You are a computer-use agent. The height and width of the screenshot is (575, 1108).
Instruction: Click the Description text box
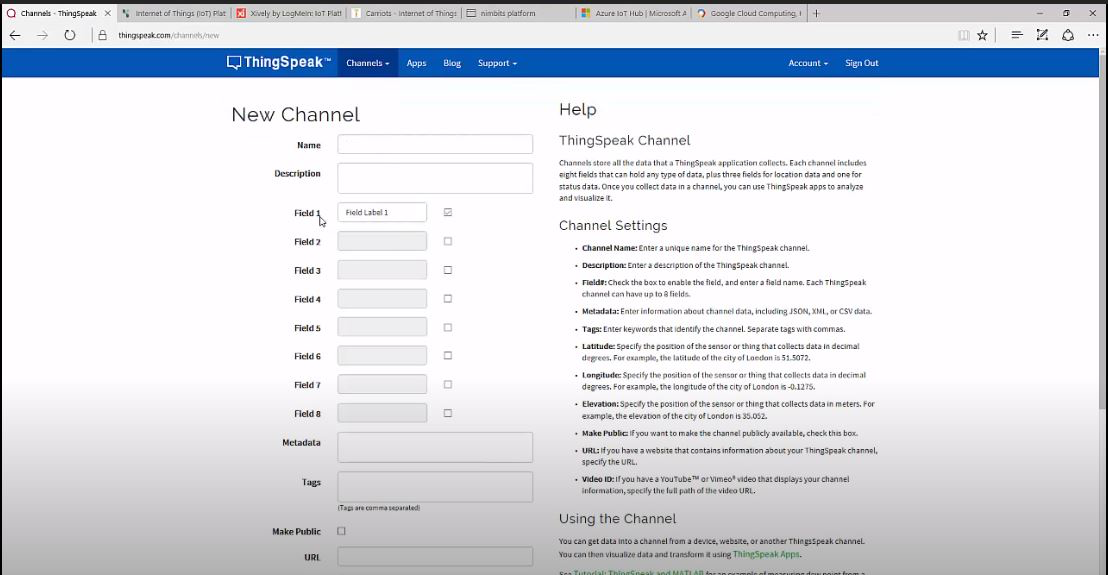tap(435, 178)
